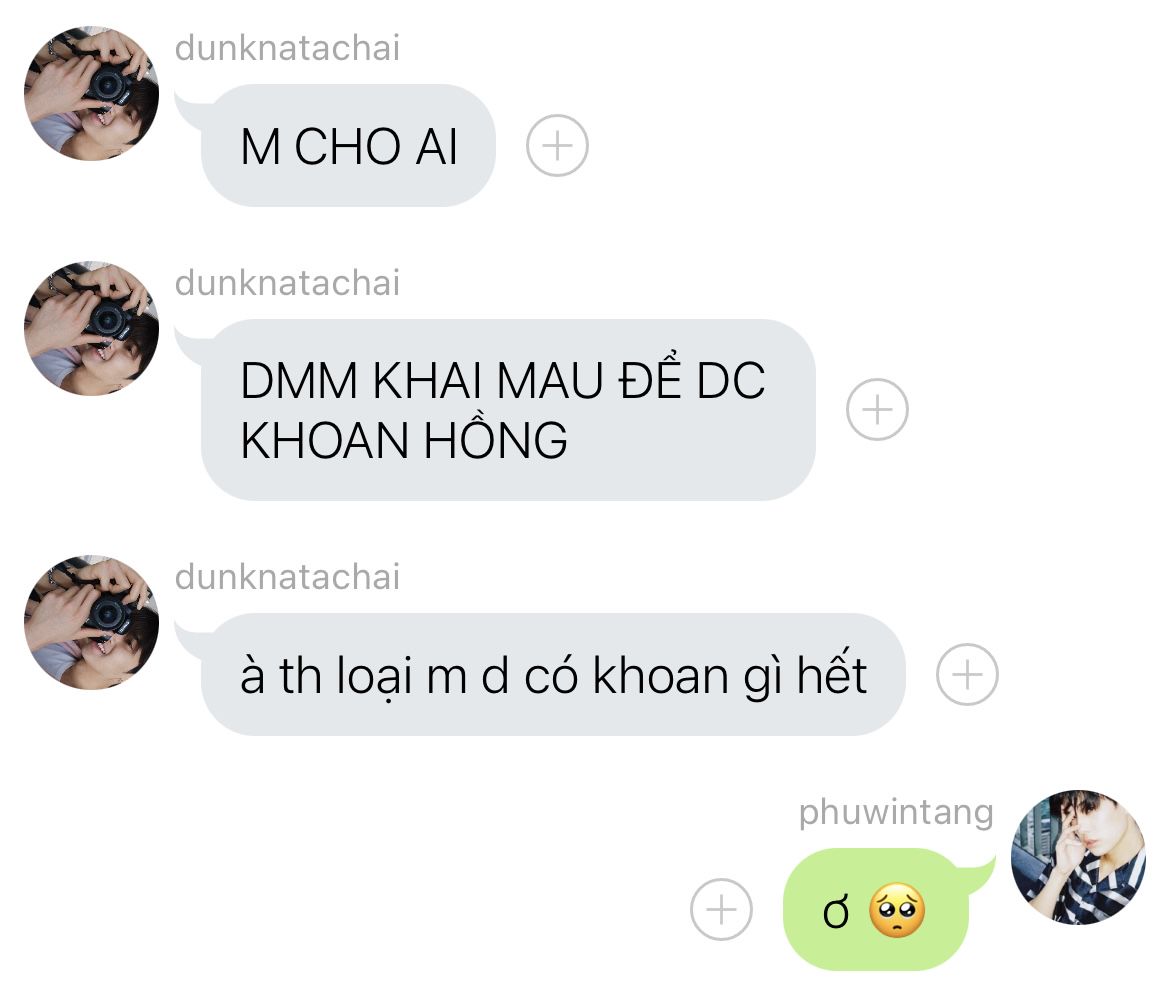Tap the plus icon beside 'DMM KHAI MAU' message

point(878,410)
